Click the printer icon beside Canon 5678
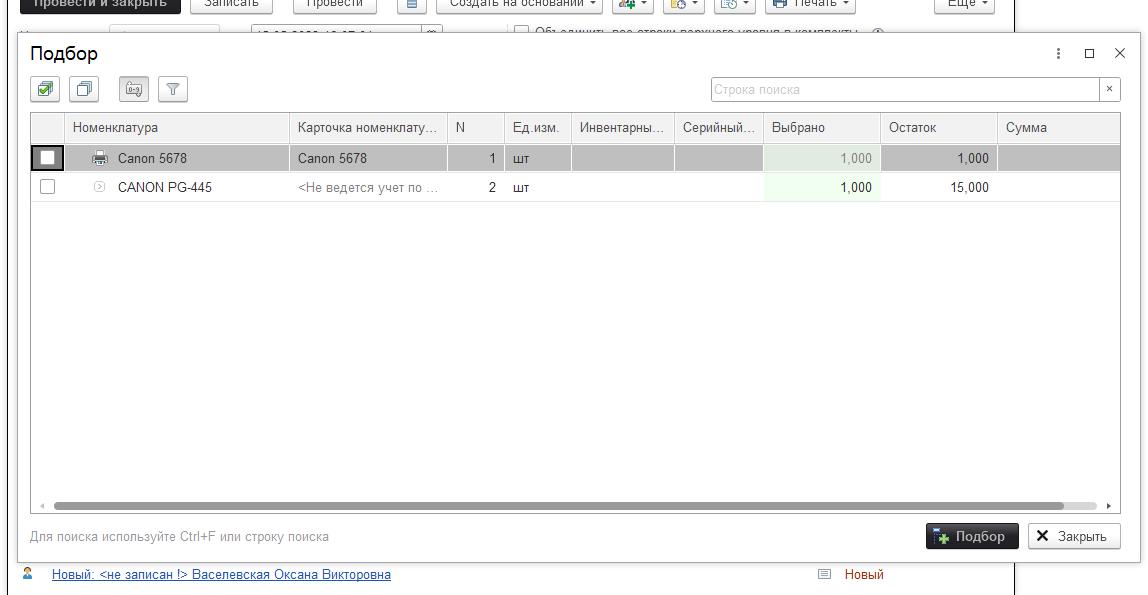 click(100, 158)
